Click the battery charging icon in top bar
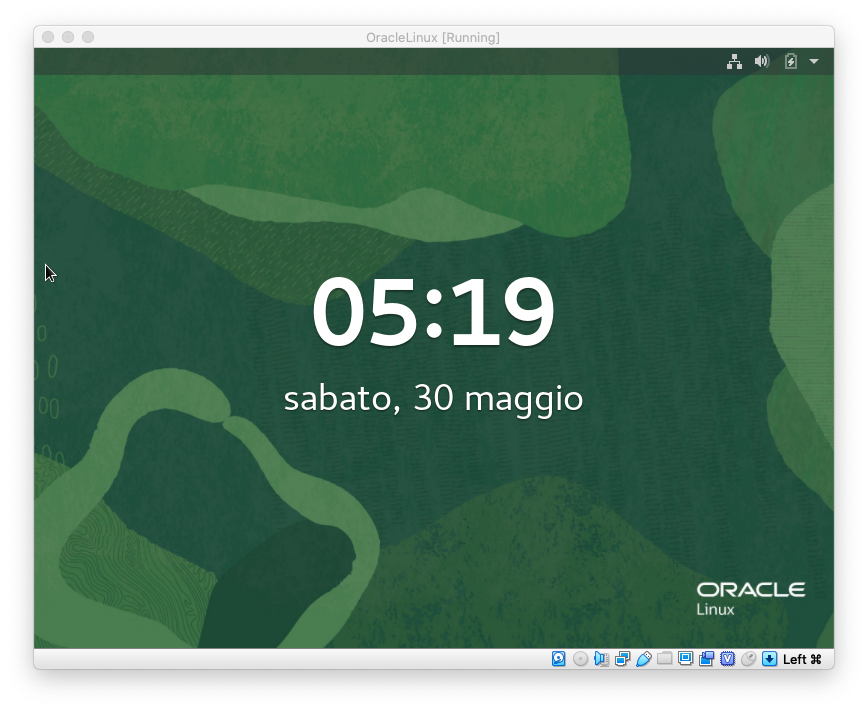868x711 pixels. [790, 61]
